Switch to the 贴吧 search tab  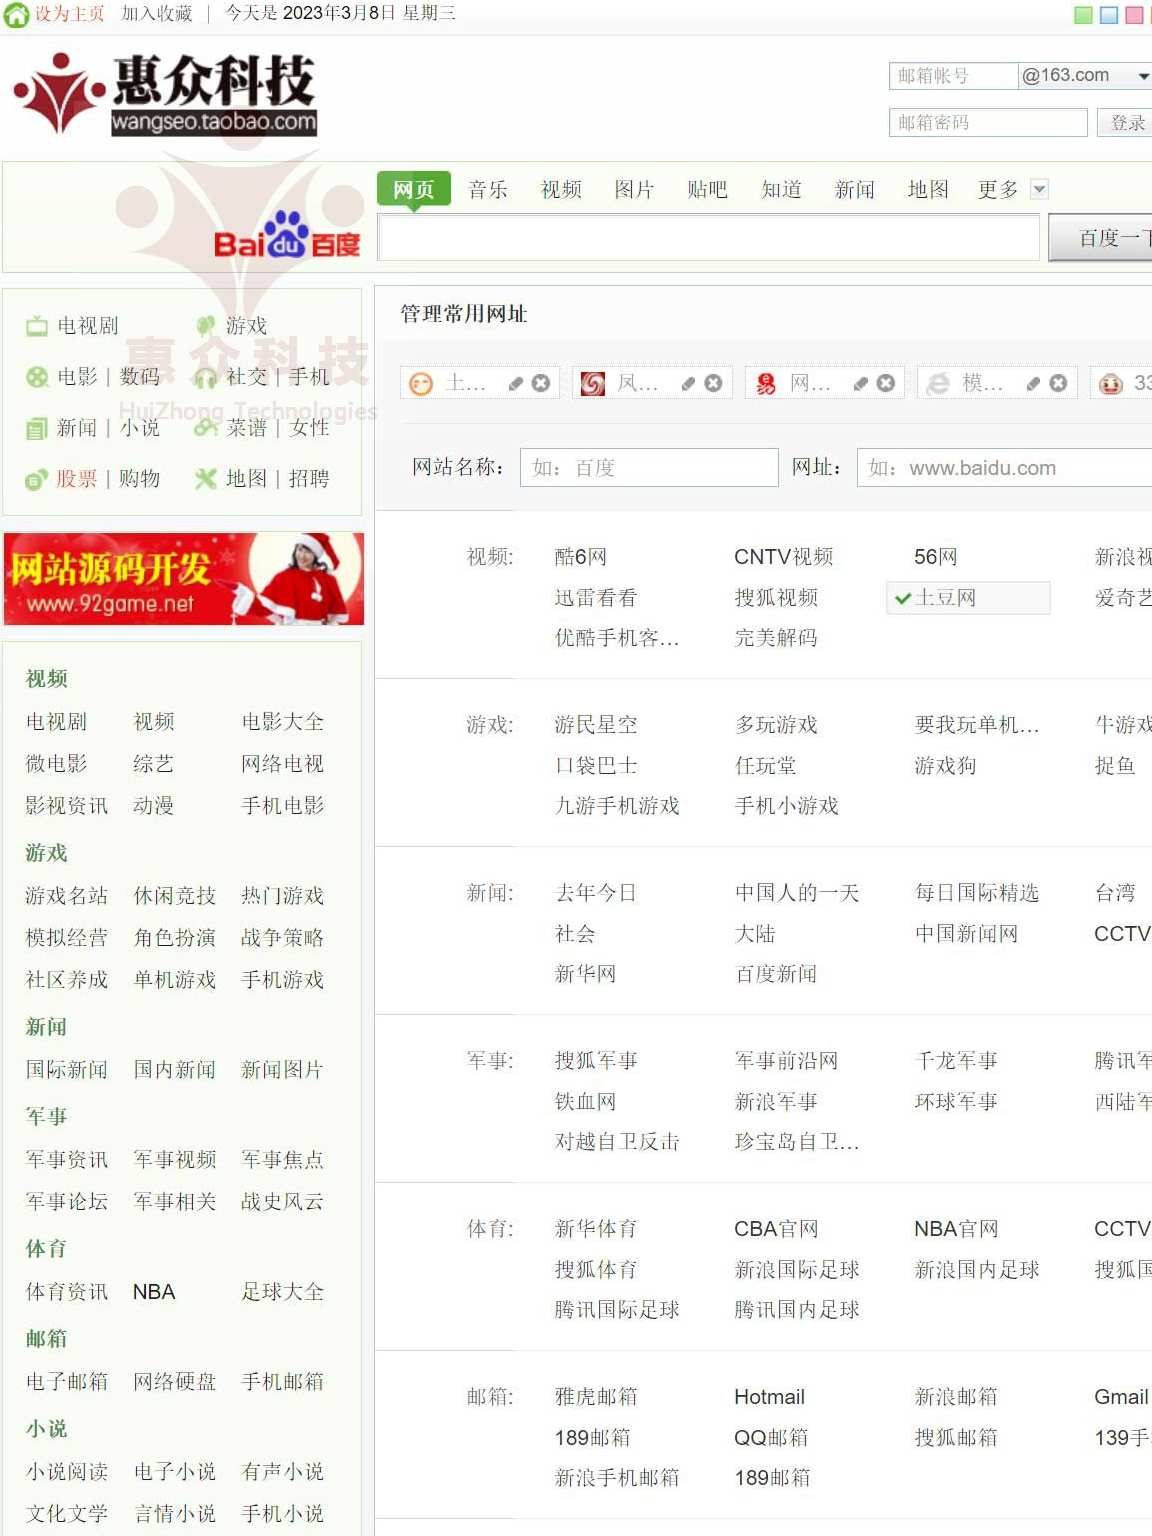[x=707, y=190]
